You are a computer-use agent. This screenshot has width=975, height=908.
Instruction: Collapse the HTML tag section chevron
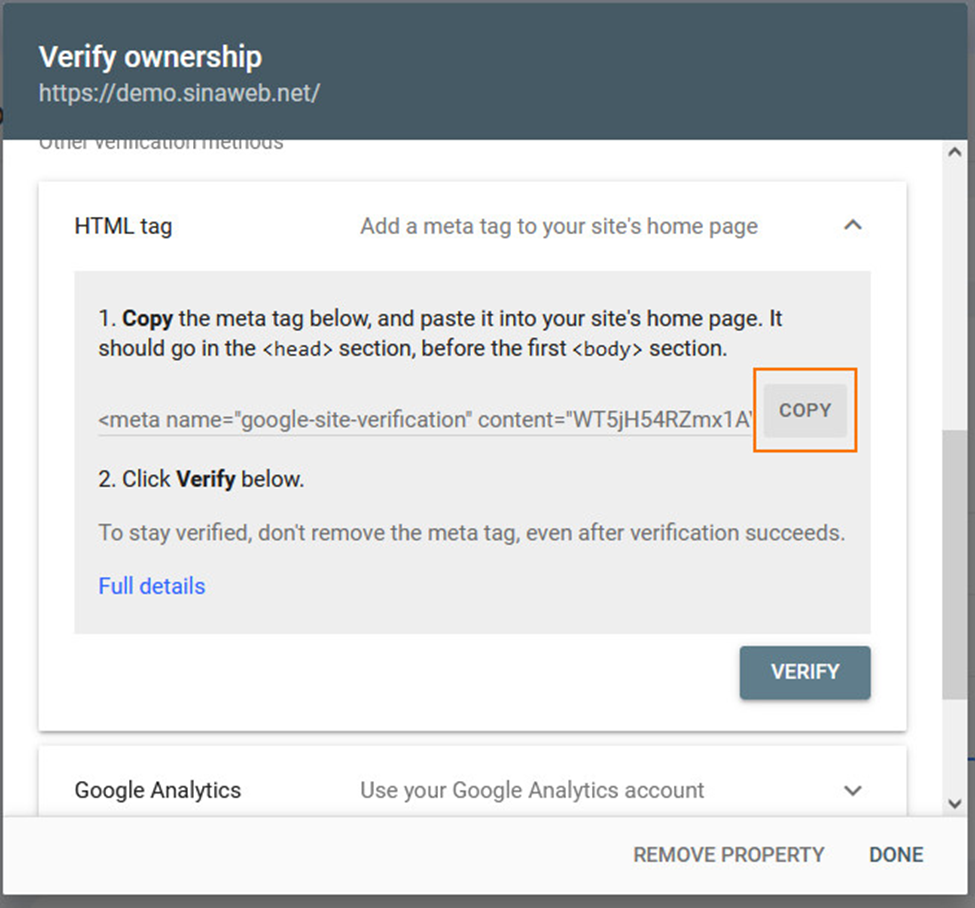[852, 226]
